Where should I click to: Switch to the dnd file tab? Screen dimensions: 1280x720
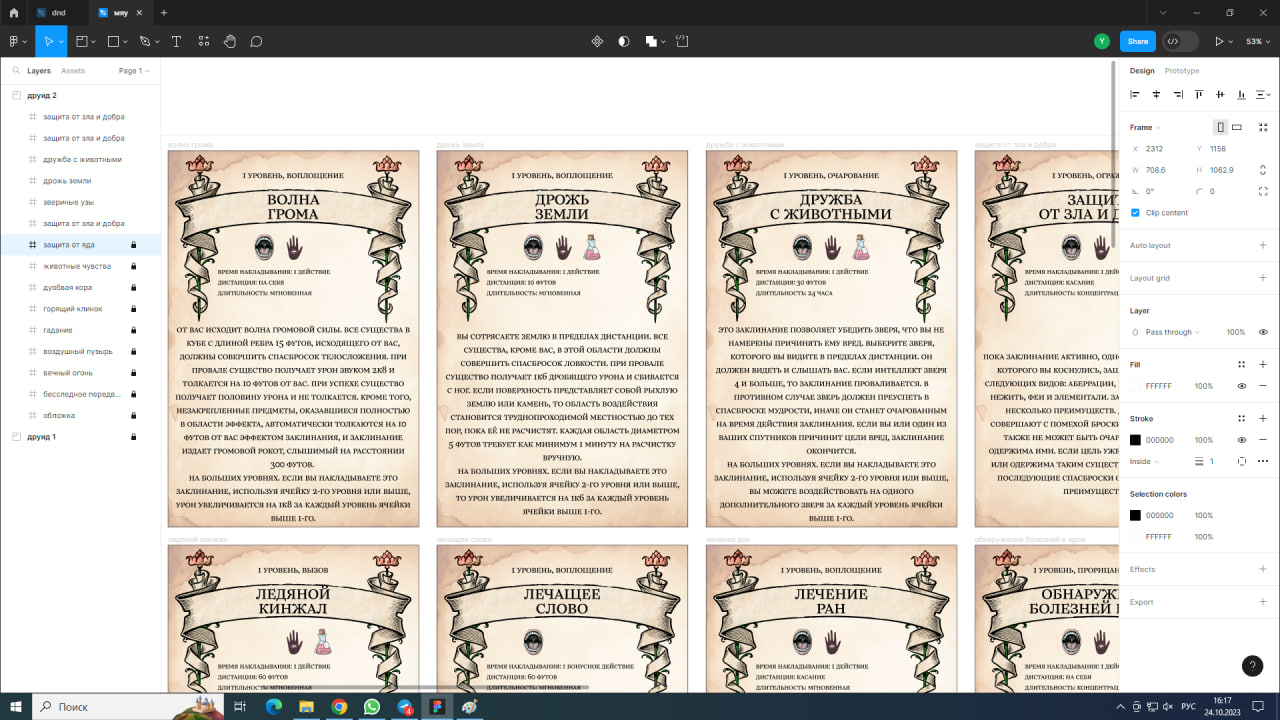click(59, 13)
